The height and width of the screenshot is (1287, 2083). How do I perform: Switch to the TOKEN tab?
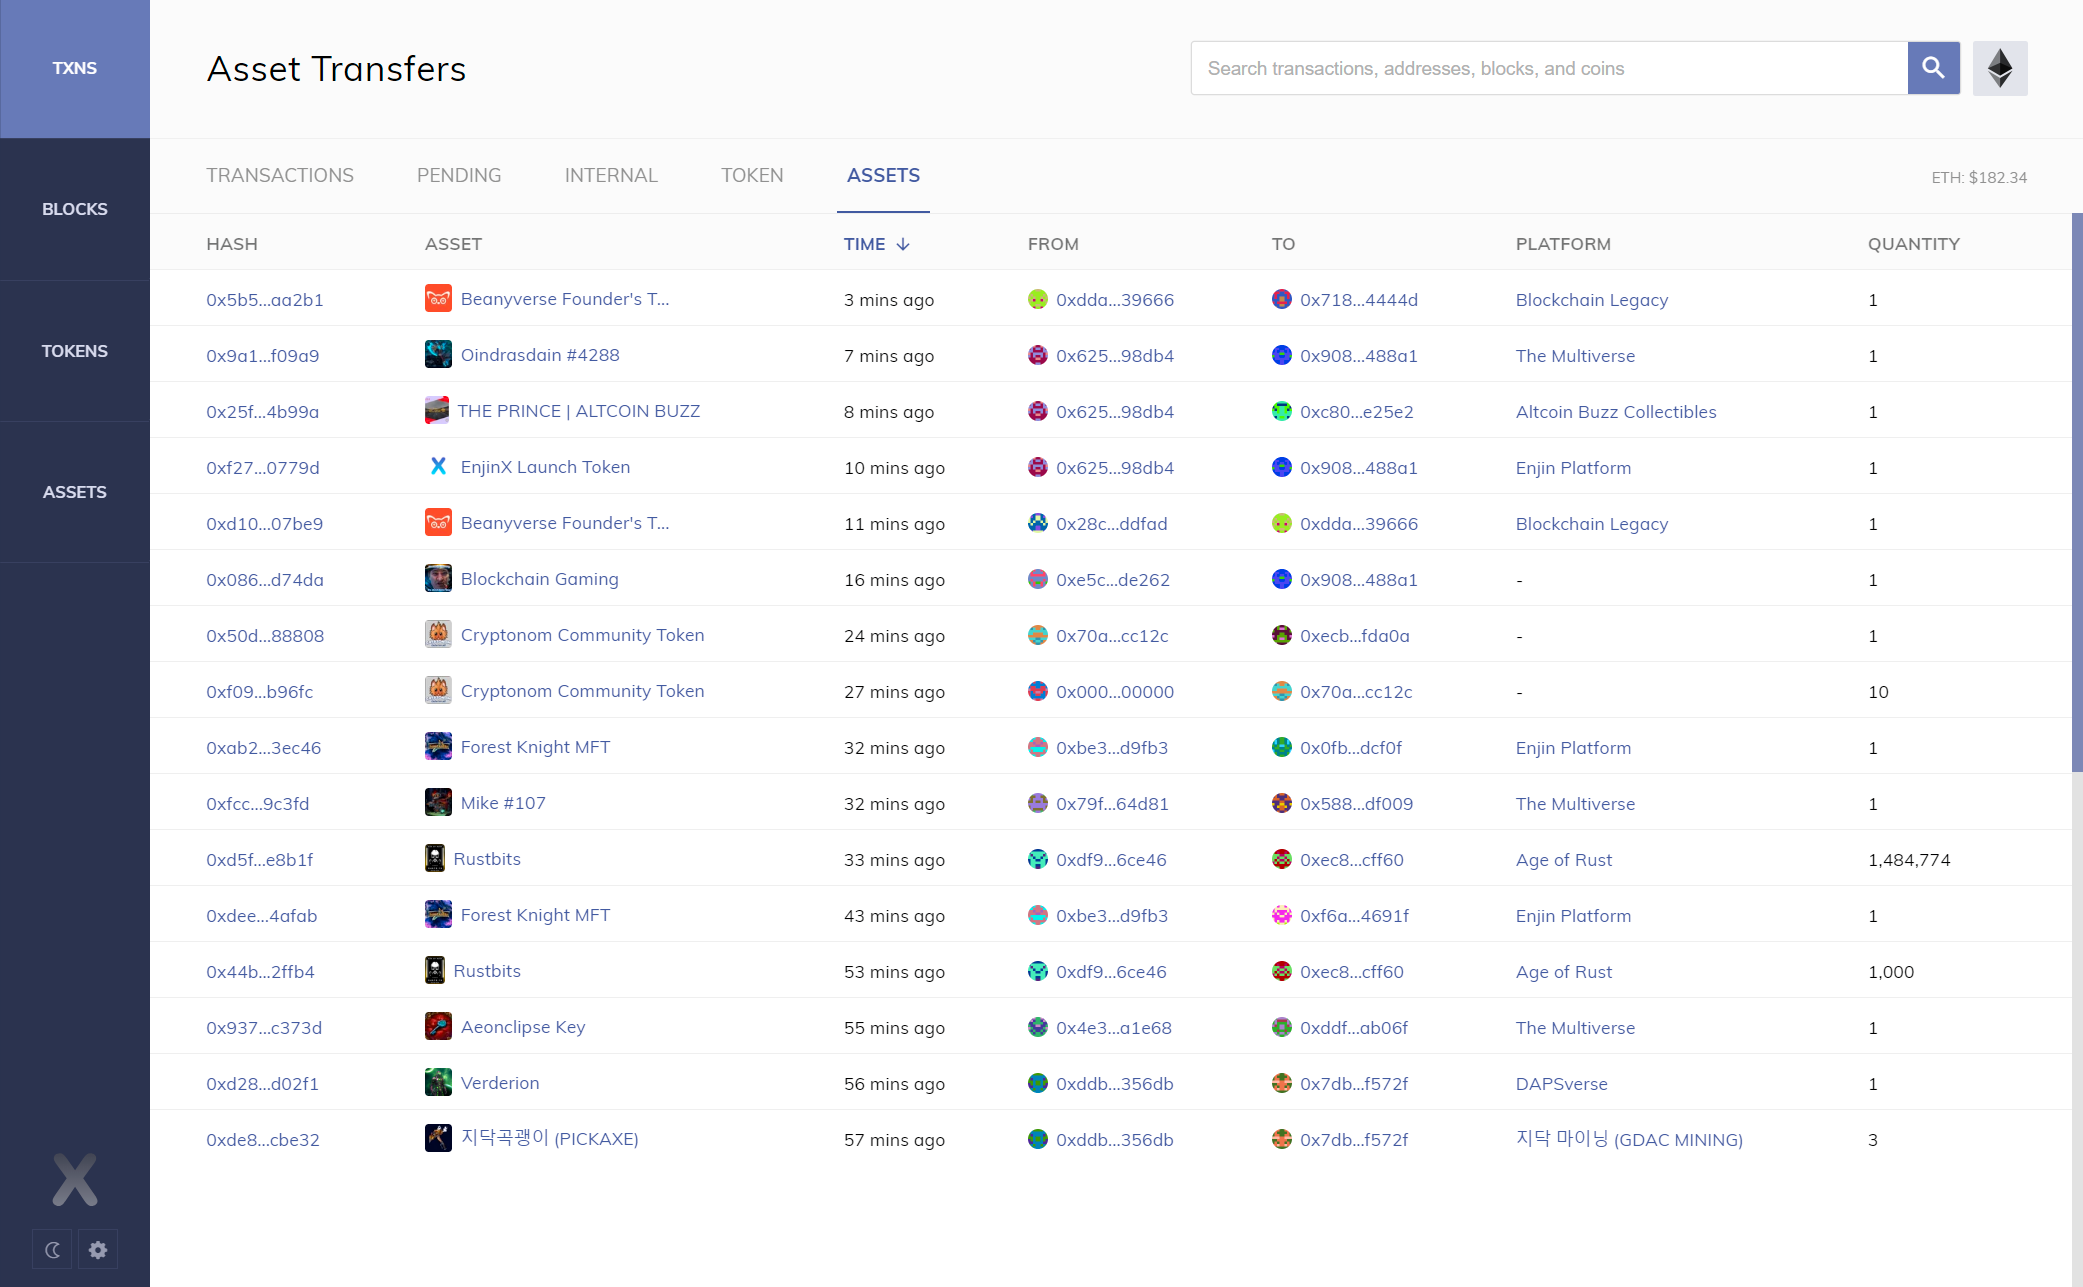point(752,175)
